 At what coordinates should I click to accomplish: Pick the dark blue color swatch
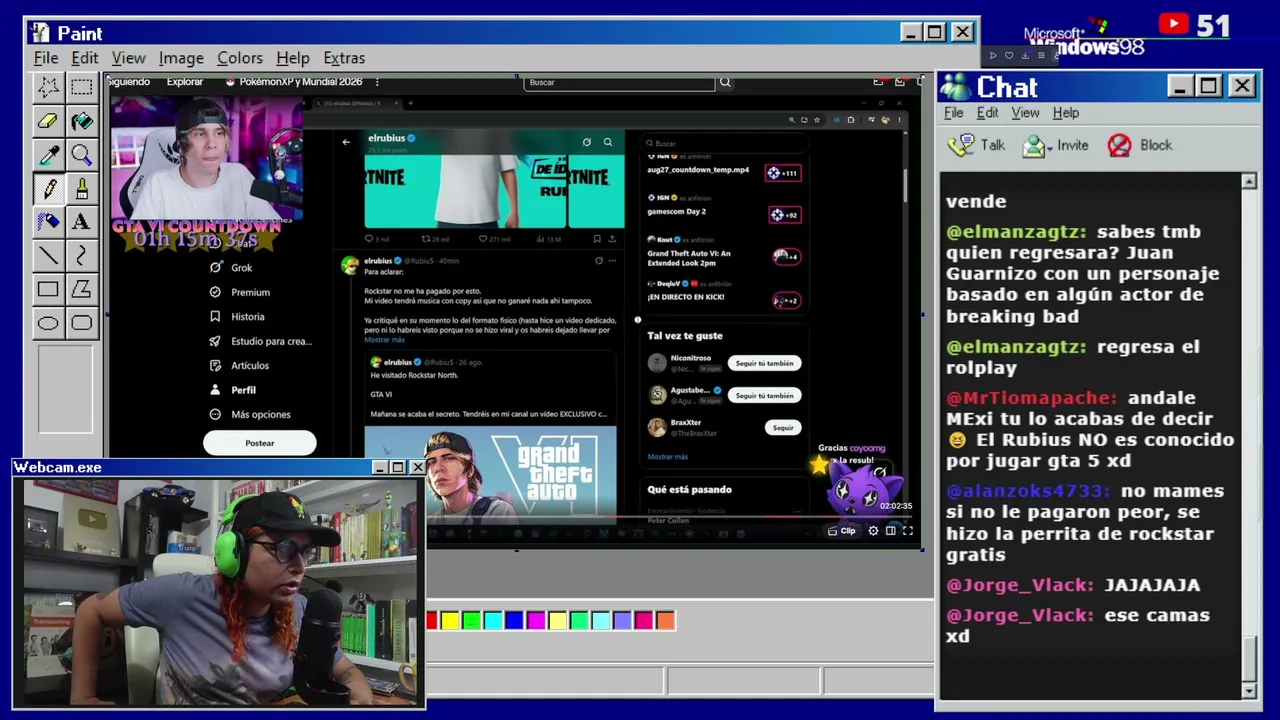514,621
